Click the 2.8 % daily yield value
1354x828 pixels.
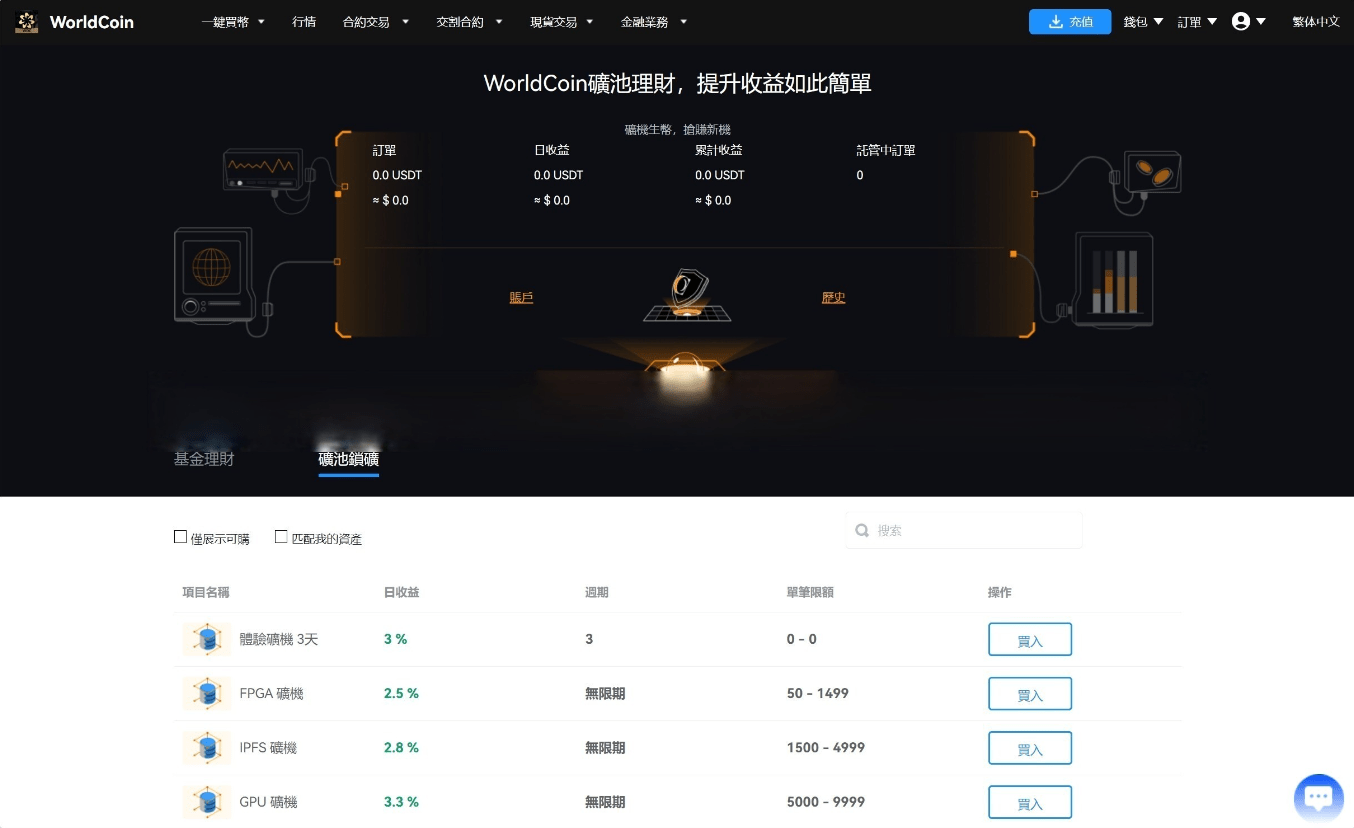point(401,747)
